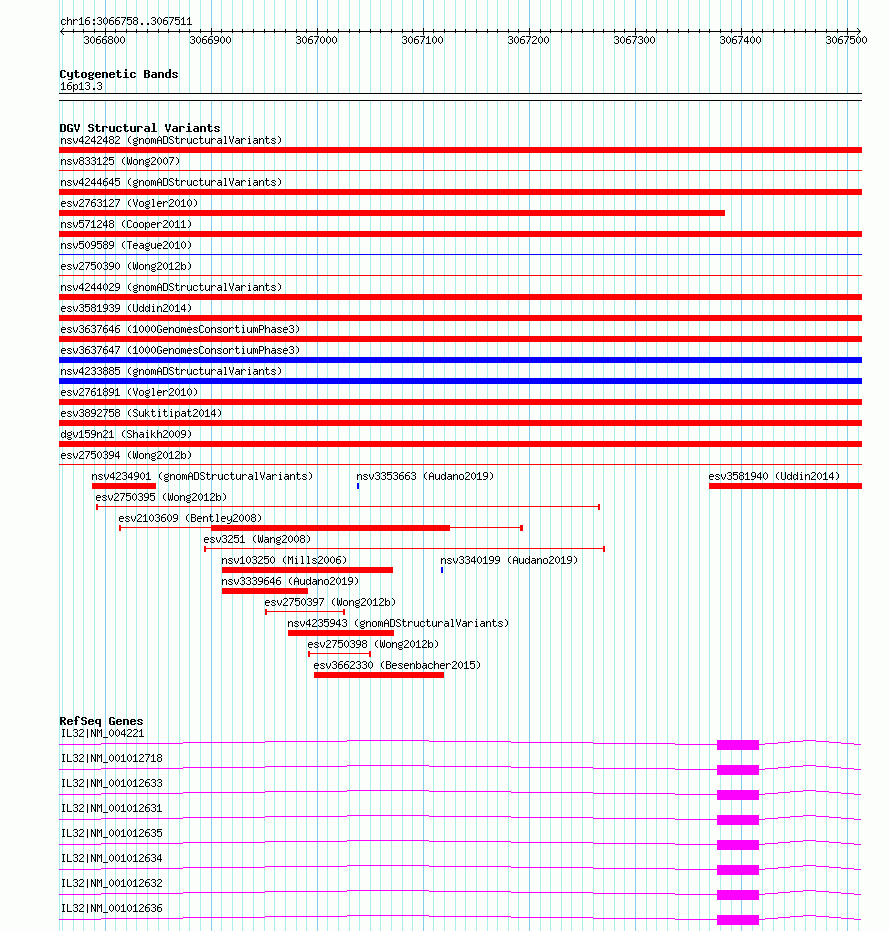
Task: Click the blue esv3637647 variant bar
Action: coord(460,360)
